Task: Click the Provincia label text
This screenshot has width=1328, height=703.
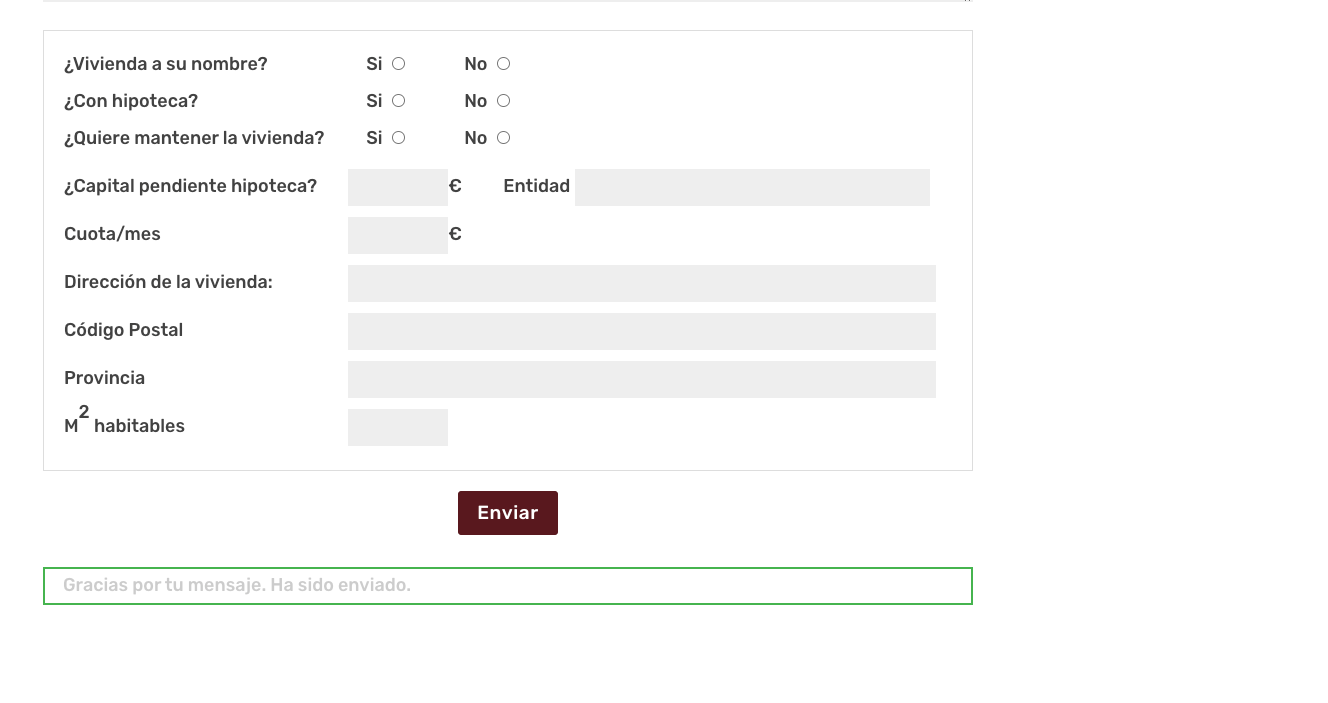Action: [104, 378]
